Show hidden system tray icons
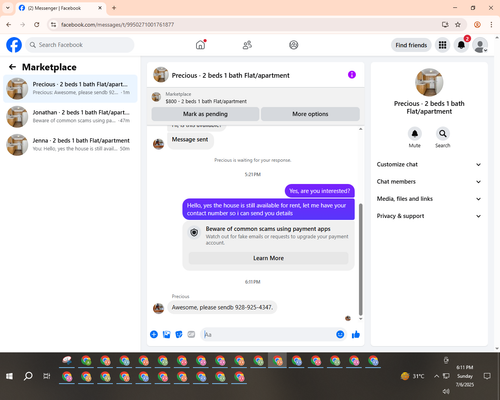The width and height of the screenshot is (500, 400). [436, 376]
